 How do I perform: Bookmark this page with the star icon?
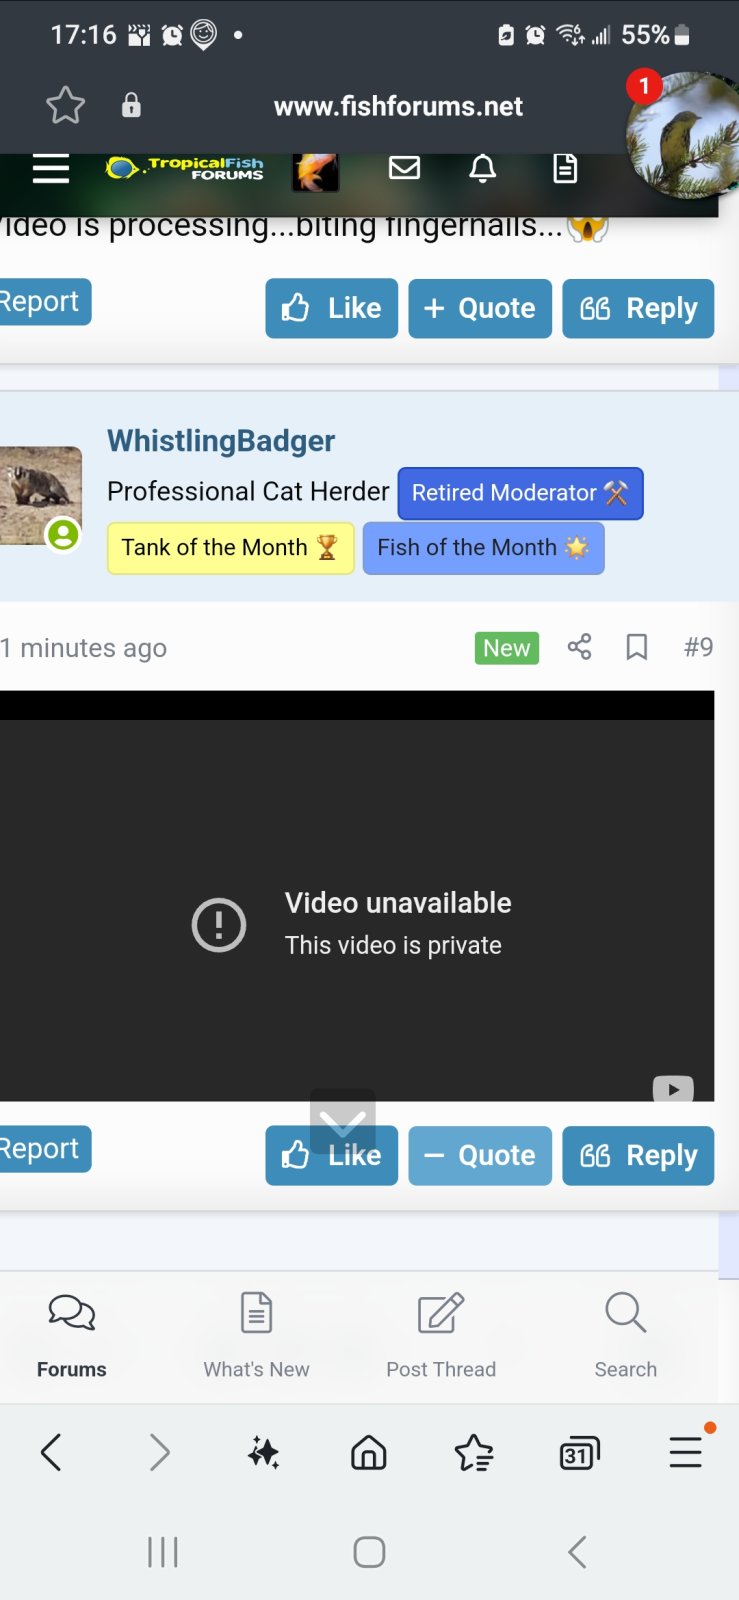click(66, 105)
